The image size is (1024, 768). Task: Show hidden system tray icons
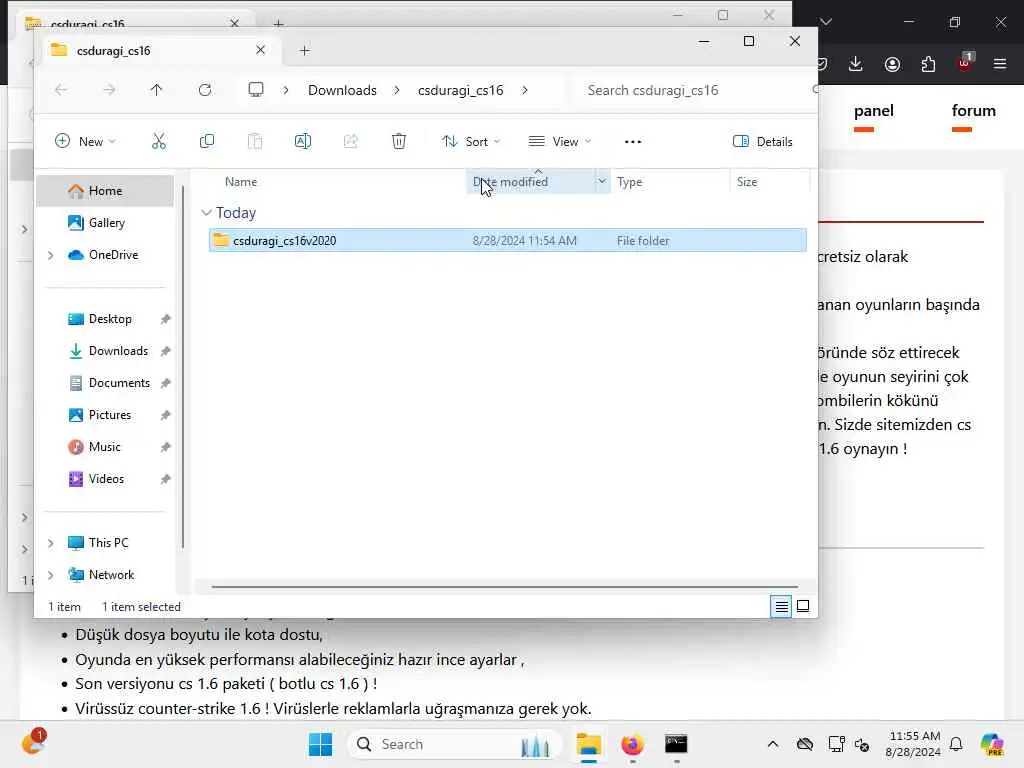tap(773, 744)
